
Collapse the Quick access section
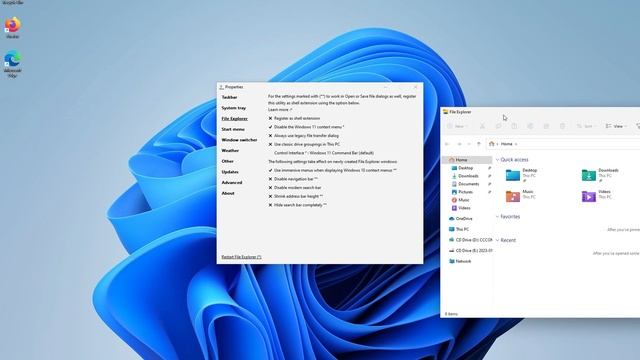click(x=497, y=160)
